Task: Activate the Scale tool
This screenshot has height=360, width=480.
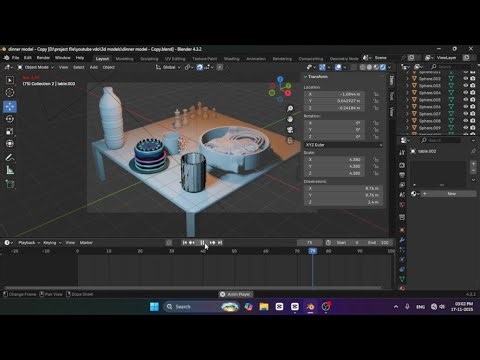Action: (x=10, y=131)
